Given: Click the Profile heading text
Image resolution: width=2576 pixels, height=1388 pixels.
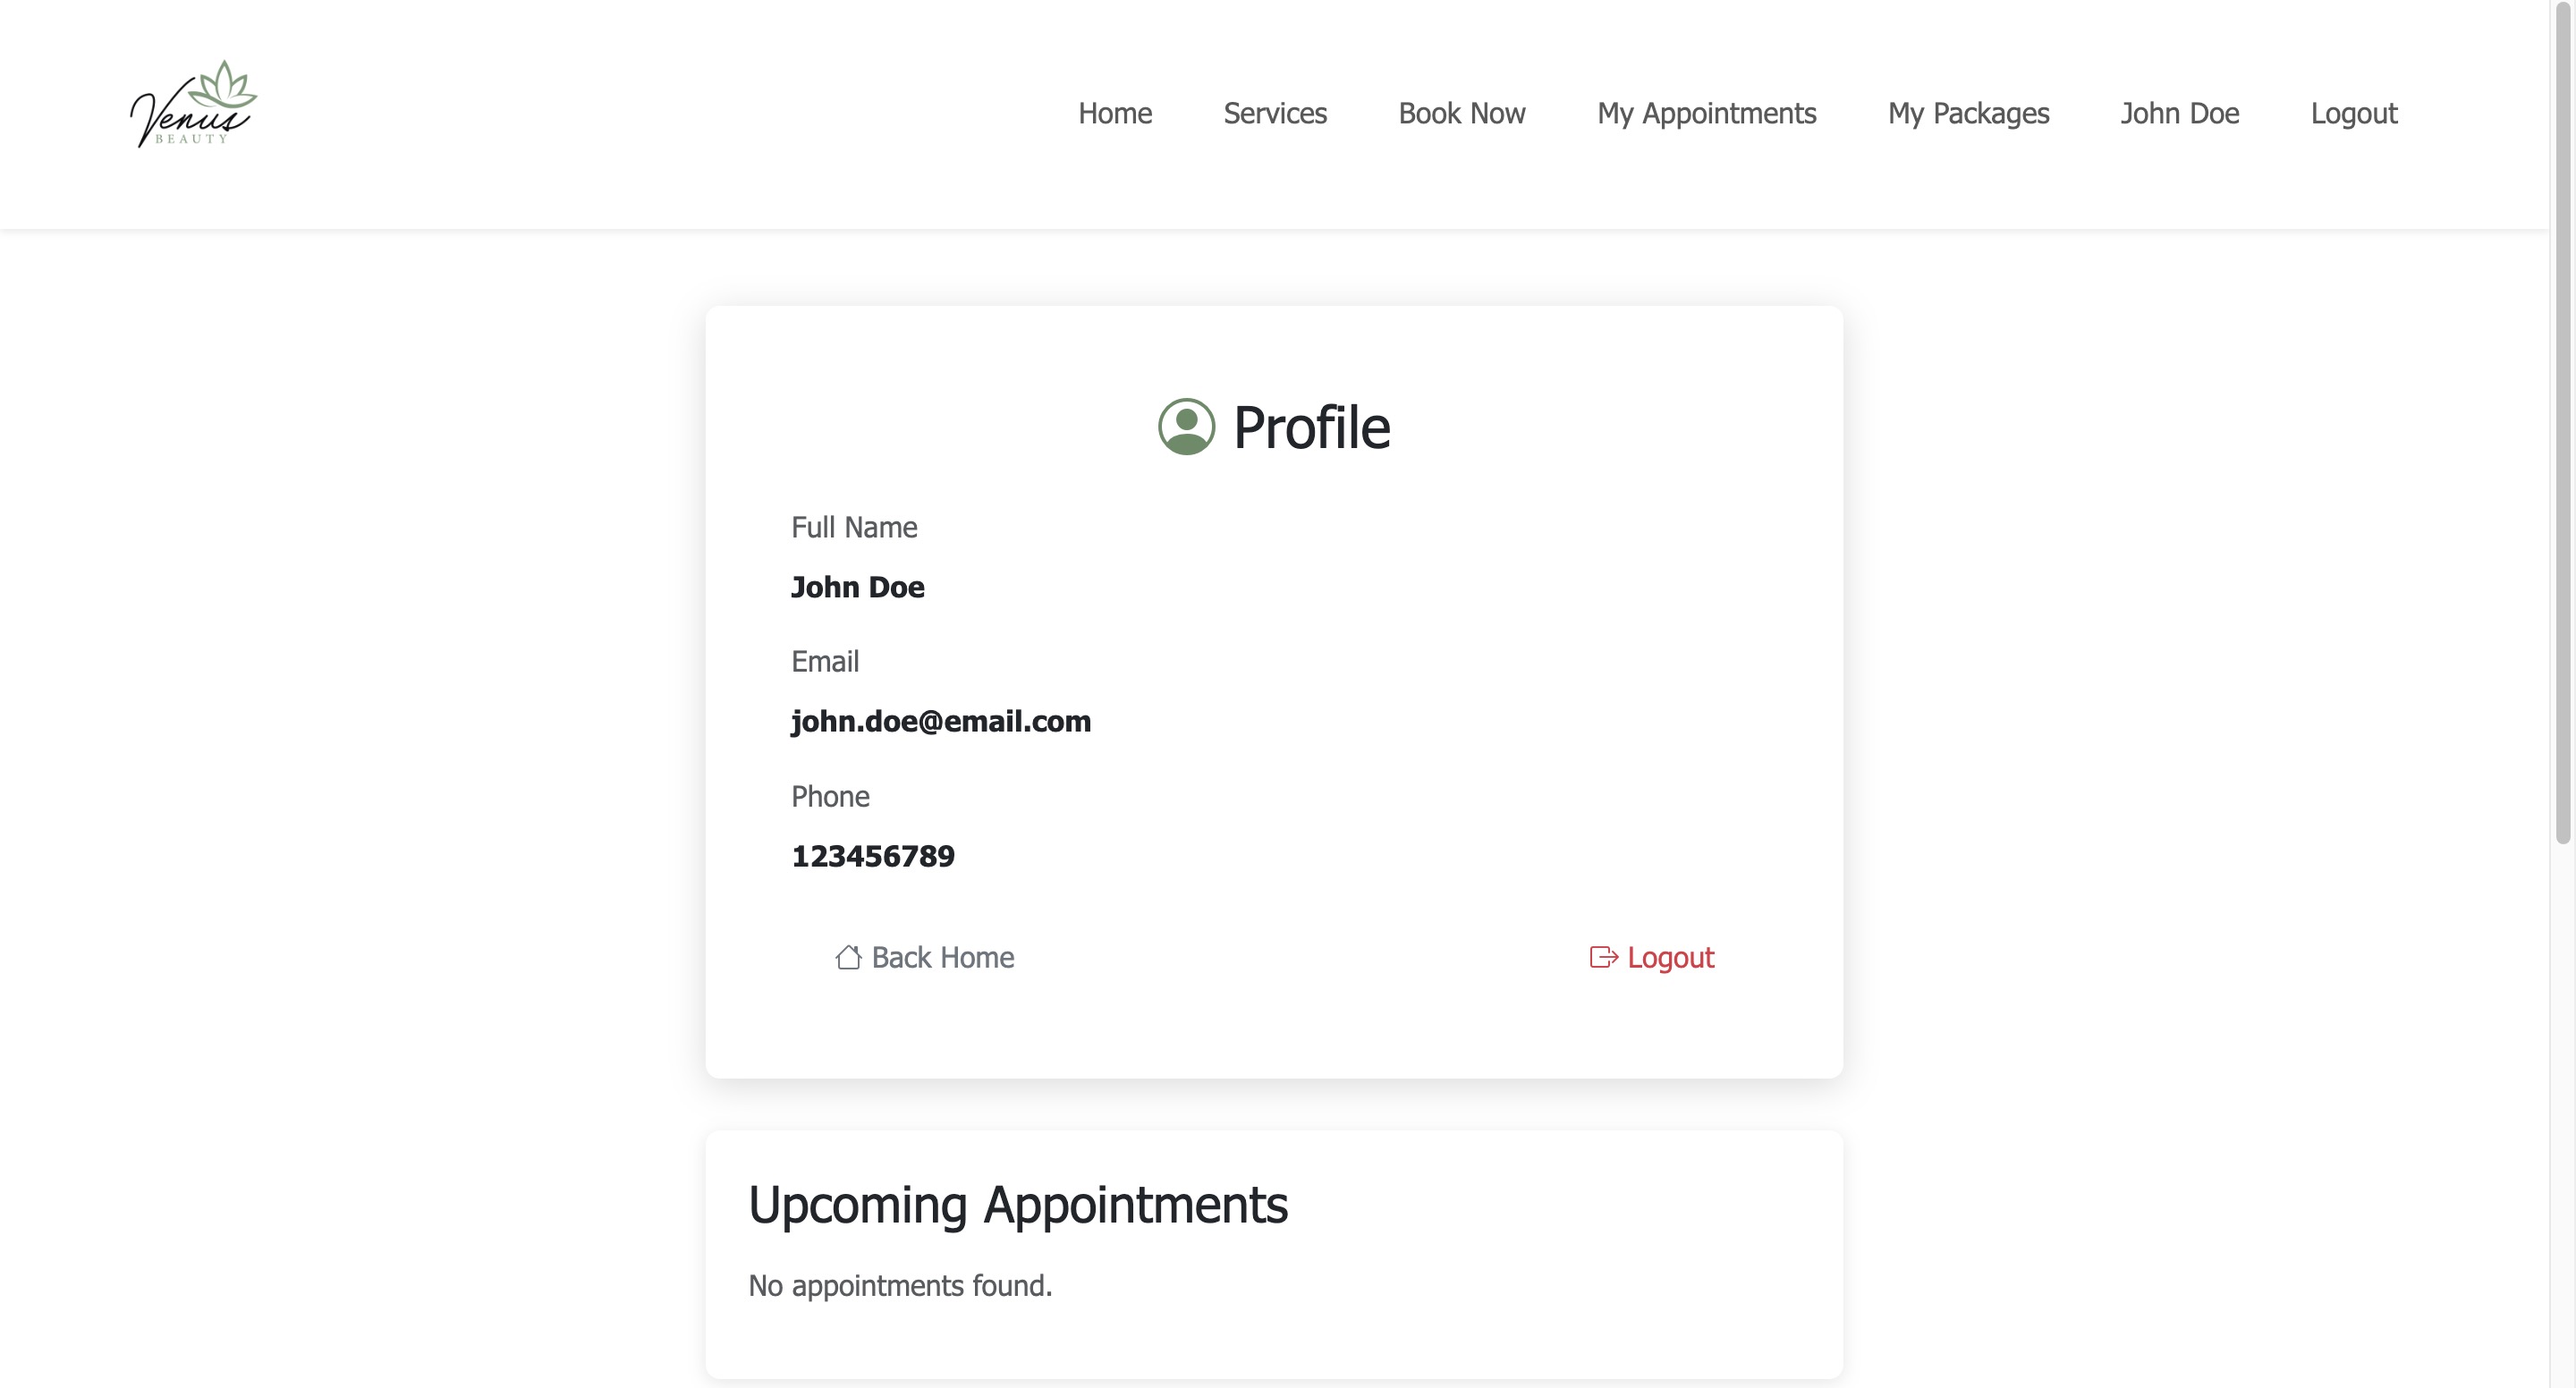Looking at the screenshot, I should (1310, 428).
